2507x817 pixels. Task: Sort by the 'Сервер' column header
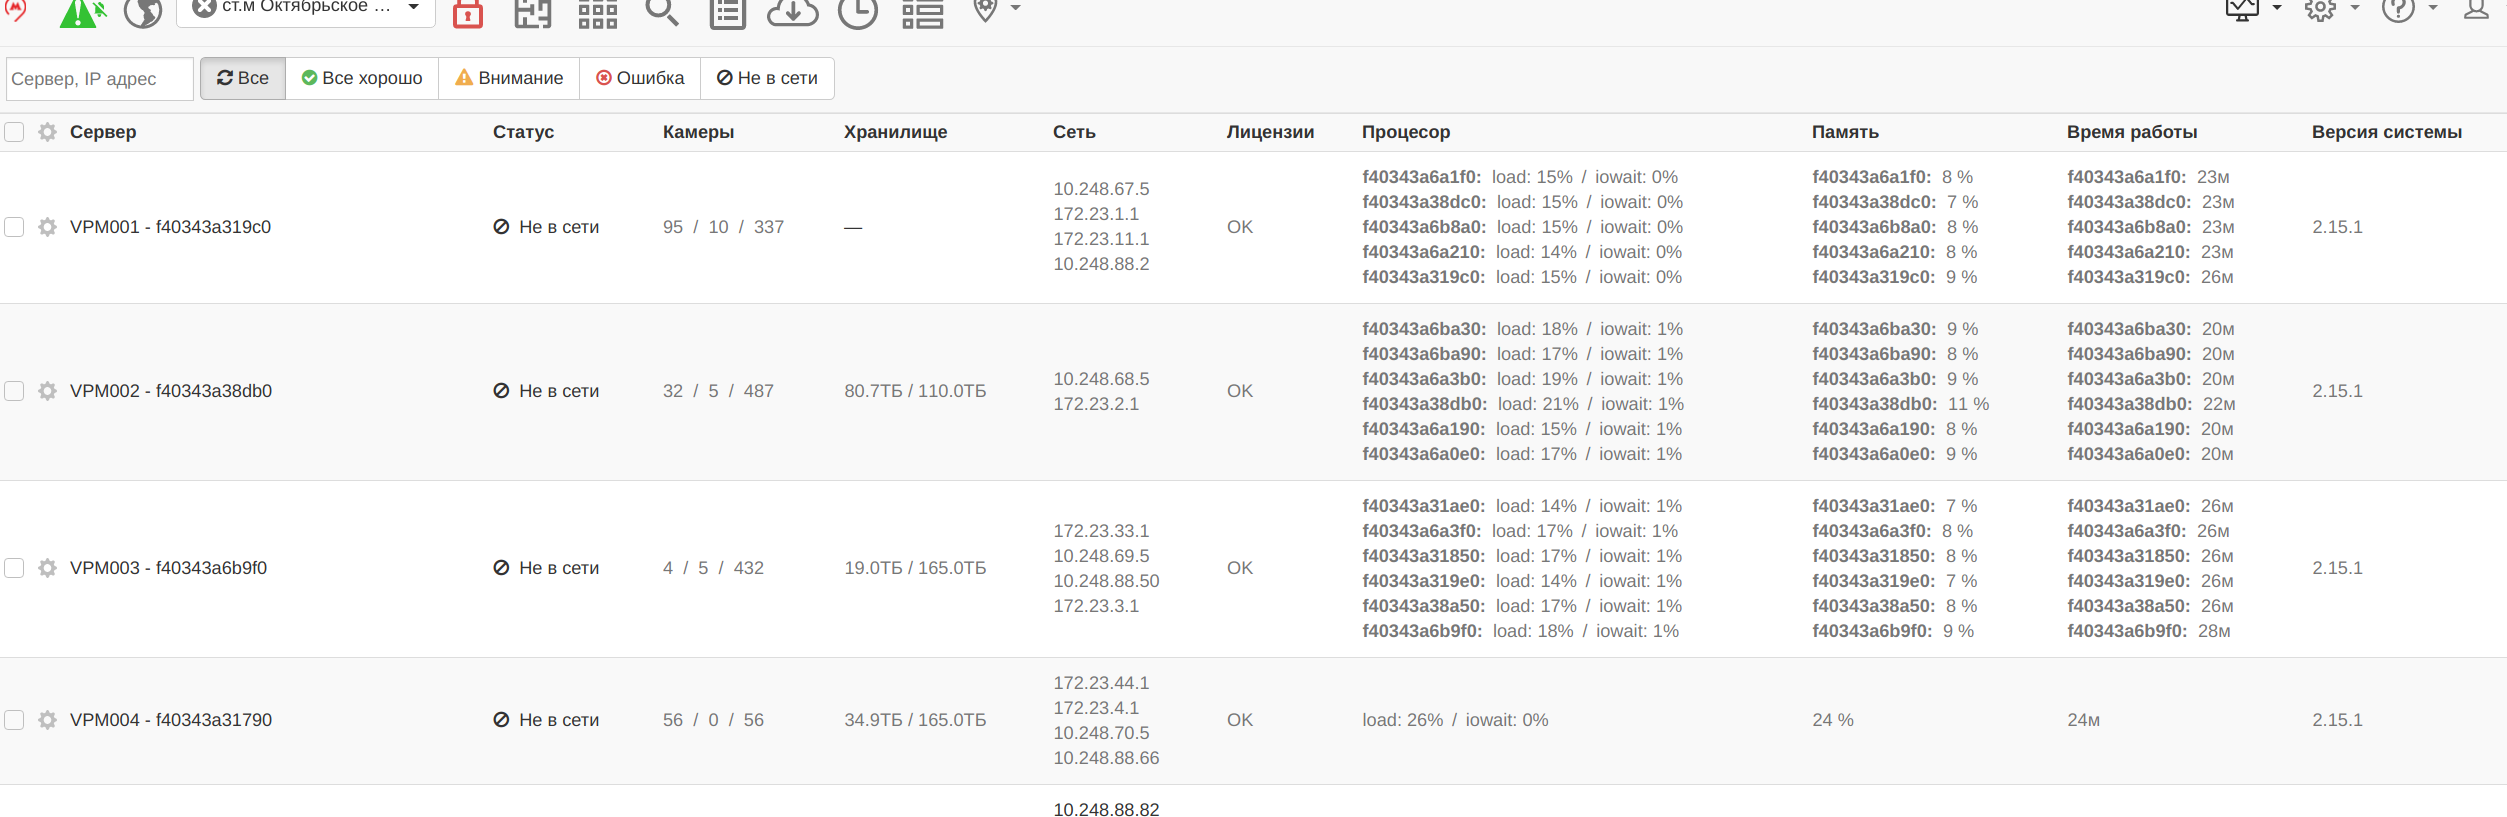(103, 132)
